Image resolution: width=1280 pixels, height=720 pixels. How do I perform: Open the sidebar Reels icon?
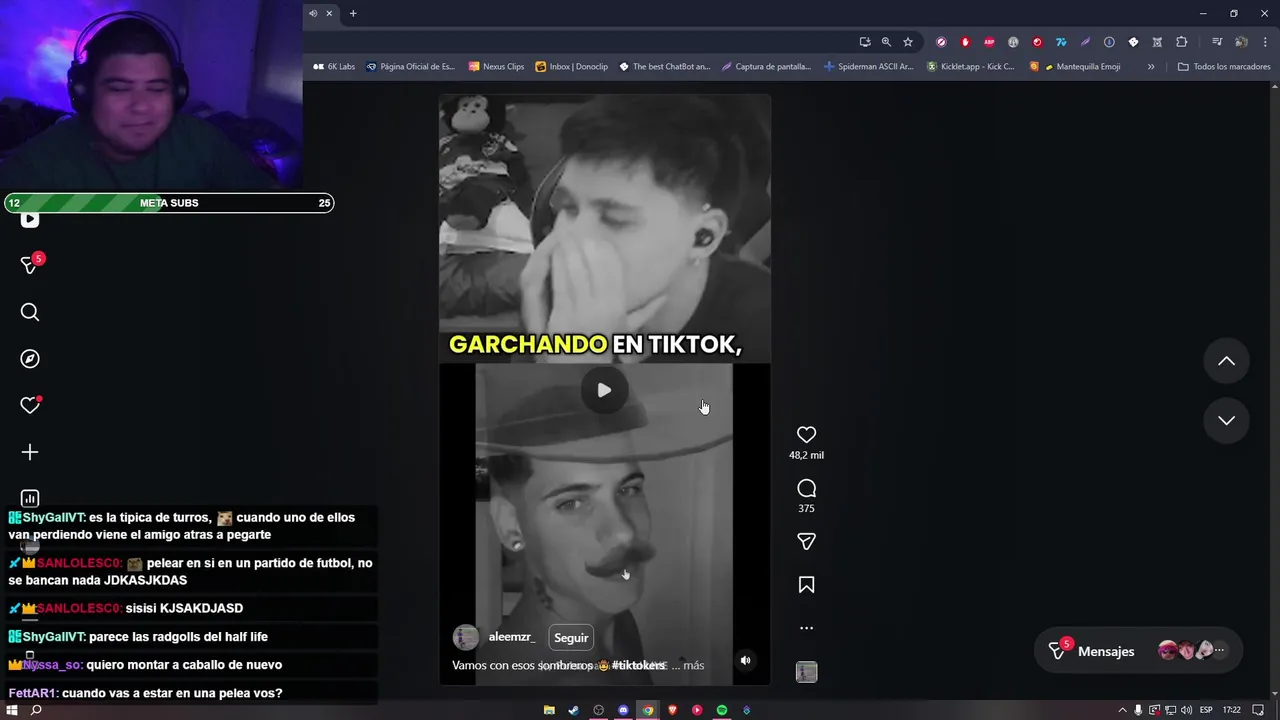[30, 220]
